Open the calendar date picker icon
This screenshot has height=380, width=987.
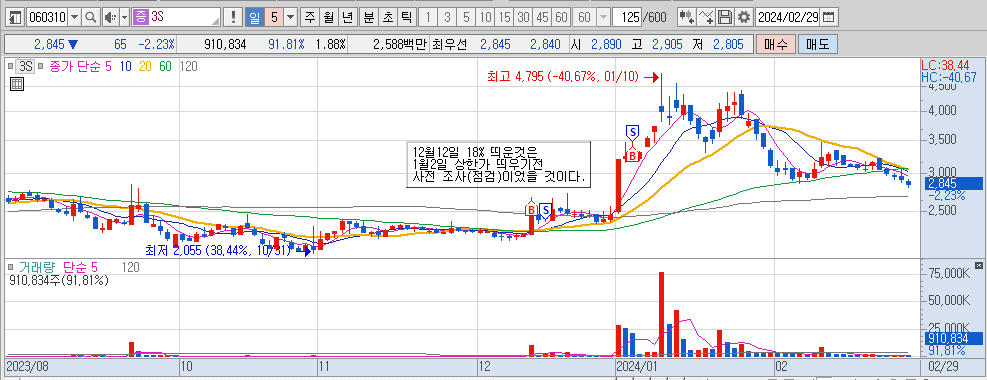point(830,17)
